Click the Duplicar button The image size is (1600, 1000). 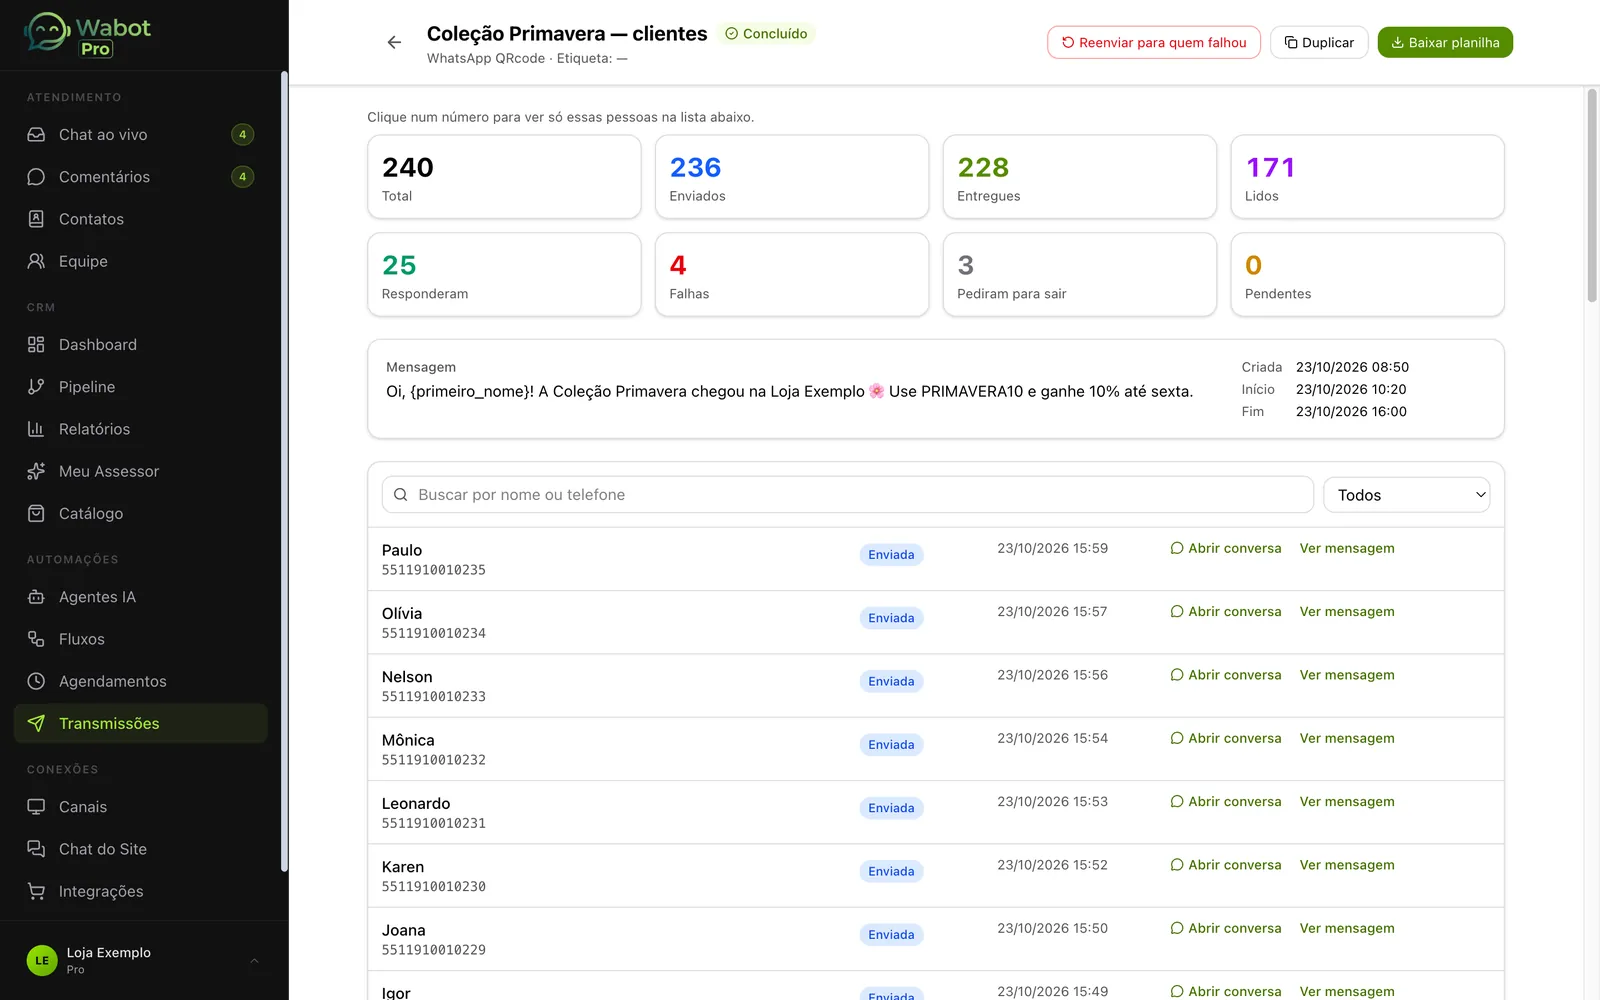[x=1319, y=42]
